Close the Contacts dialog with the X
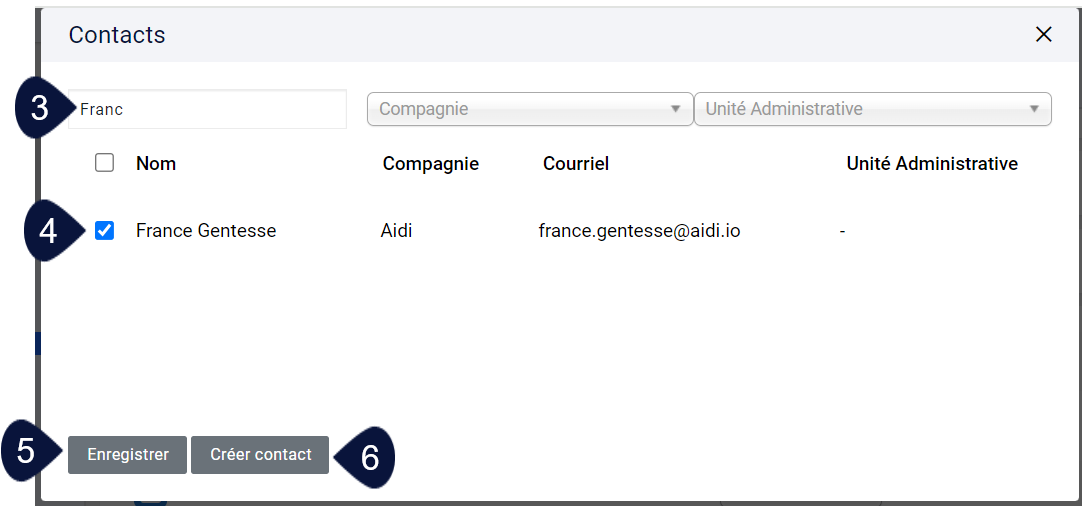 [1043, 35]
